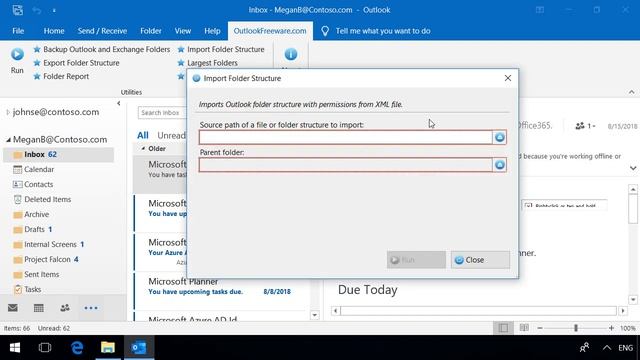Browse for parent folder
This screenshot has height=360, width=640.
[x=500, y=165]
